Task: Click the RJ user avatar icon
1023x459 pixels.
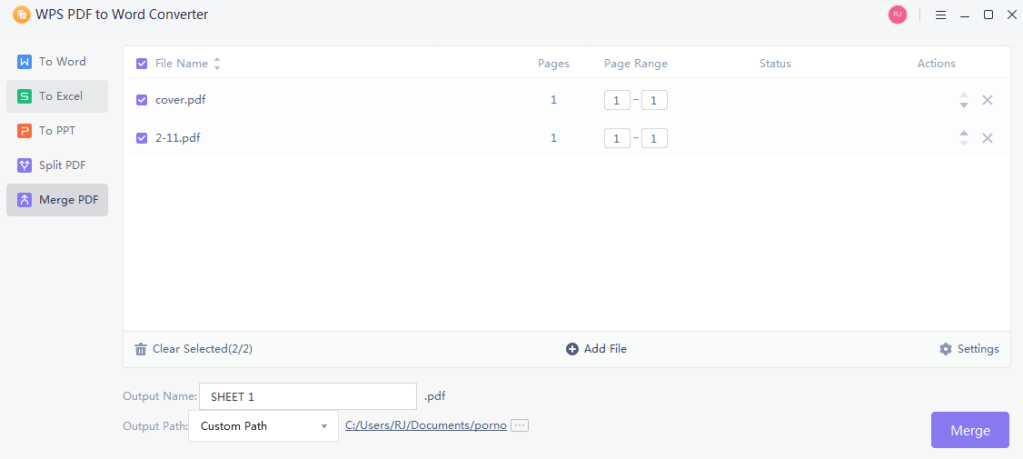Action: (897, 15)
